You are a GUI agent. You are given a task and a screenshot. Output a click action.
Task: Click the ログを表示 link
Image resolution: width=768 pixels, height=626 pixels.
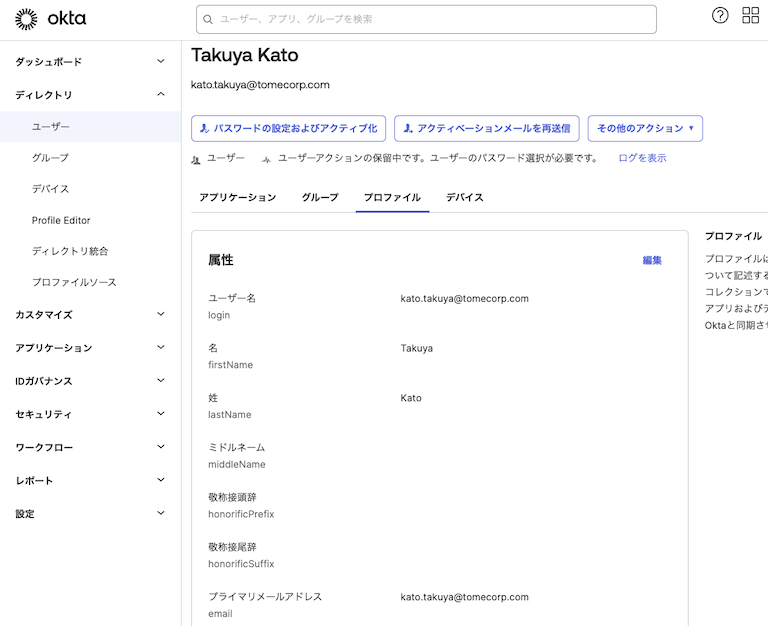642,158
